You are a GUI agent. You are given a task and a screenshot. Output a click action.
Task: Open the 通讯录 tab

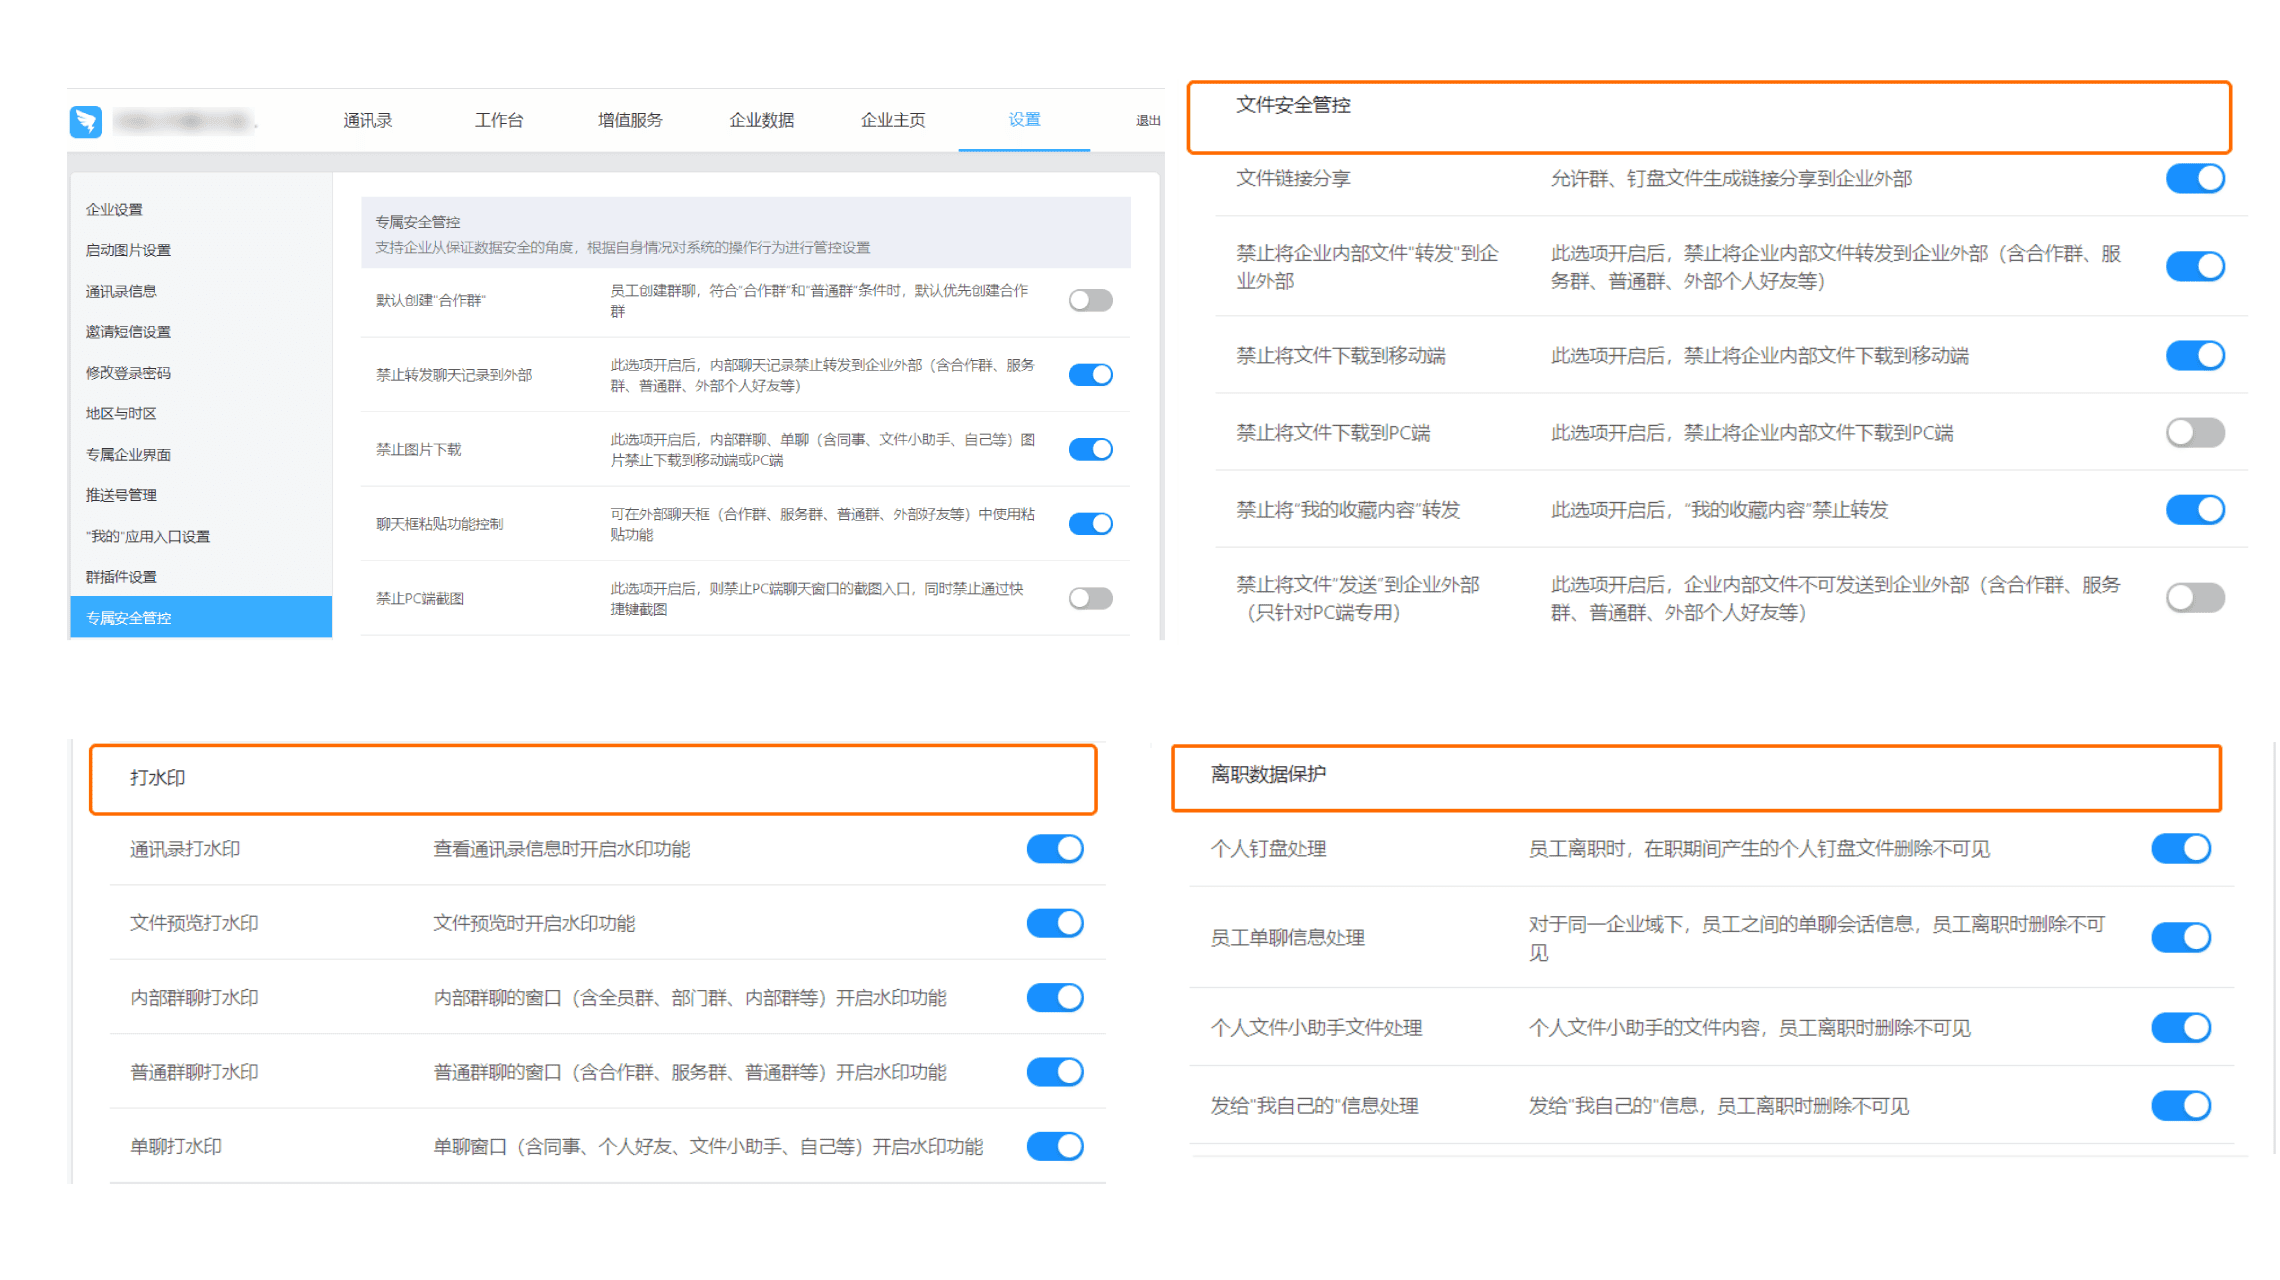point(367,120)
